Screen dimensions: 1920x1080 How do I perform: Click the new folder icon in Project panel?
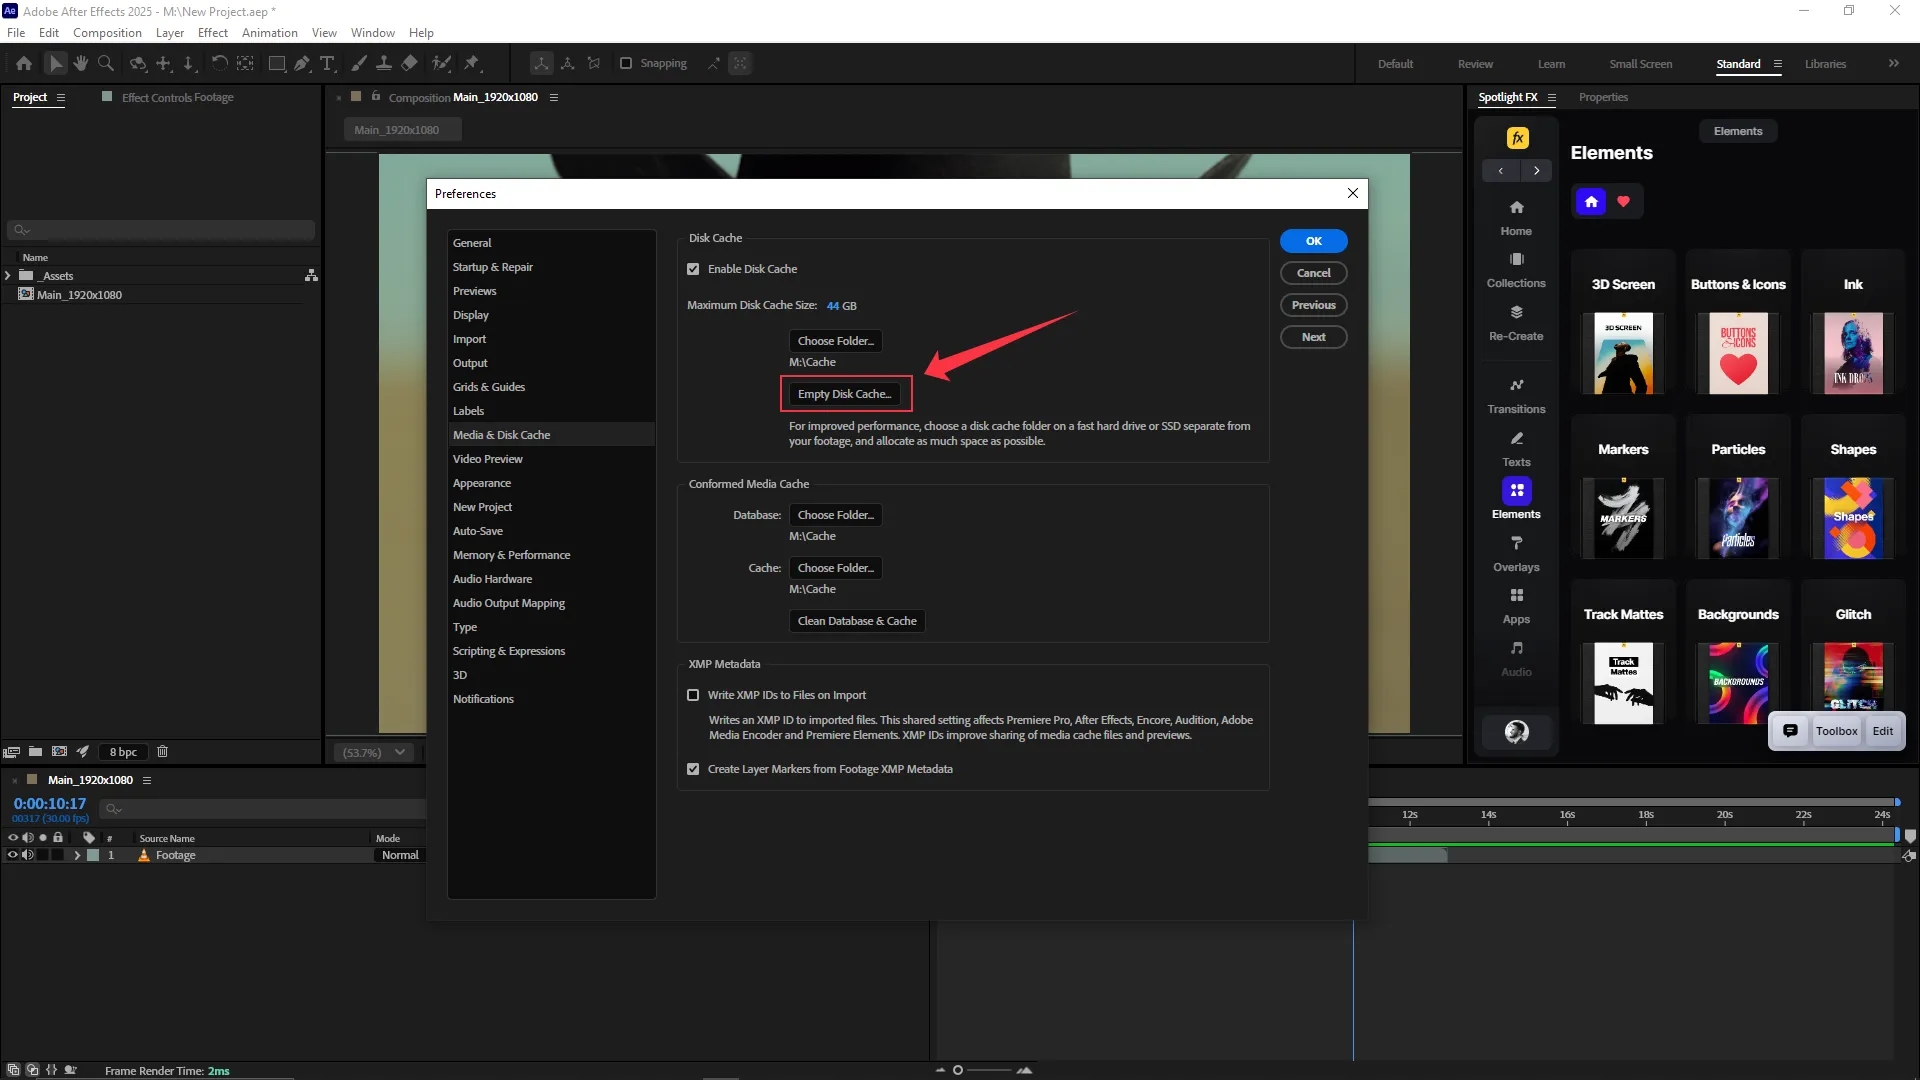coord(35,751)
